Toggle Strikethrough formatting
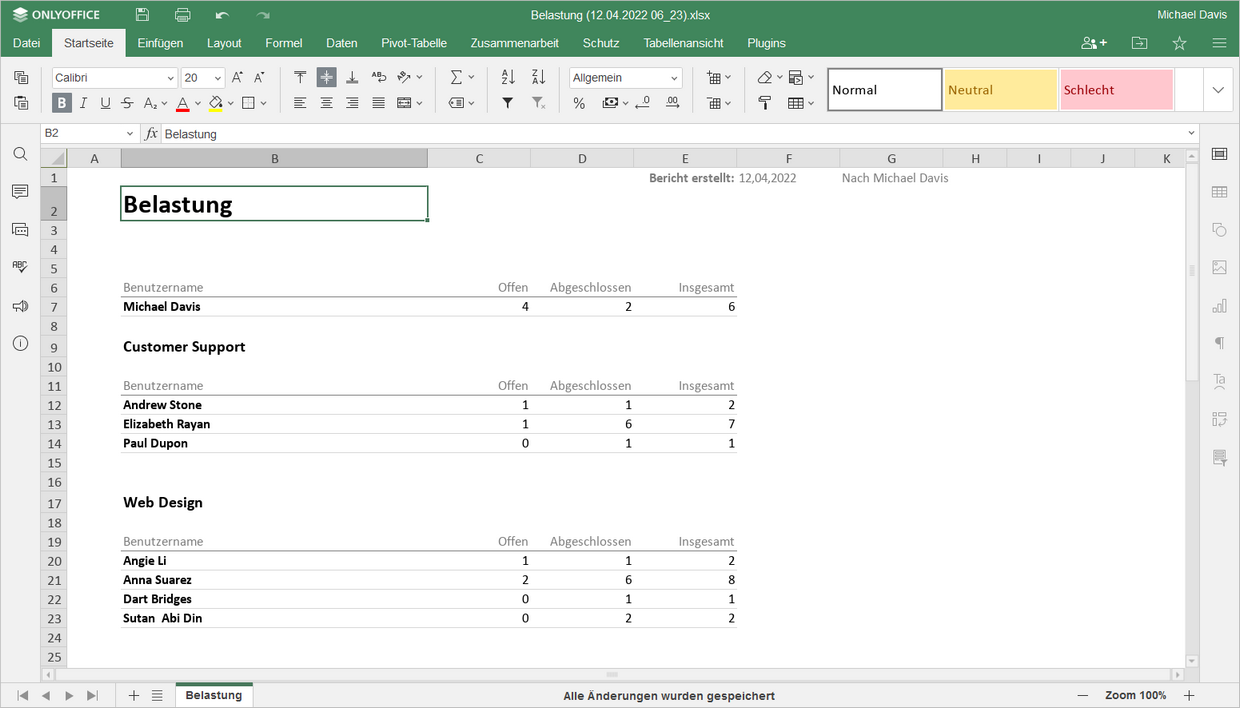Screen dimensions: 1240x708 (127, 102)
